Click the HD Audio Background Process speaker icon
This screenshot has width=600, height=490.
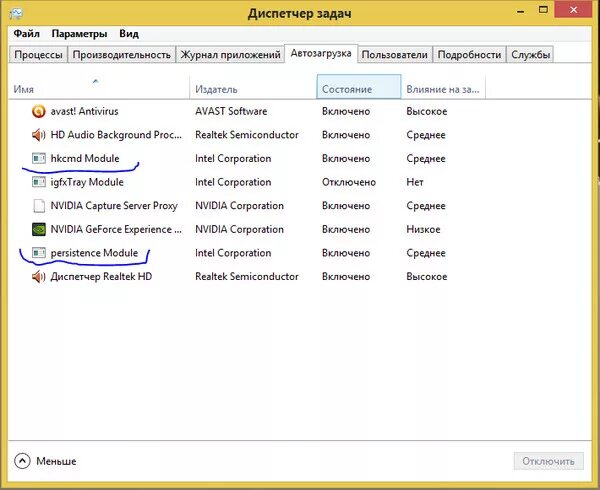click(x=39, y=135)
